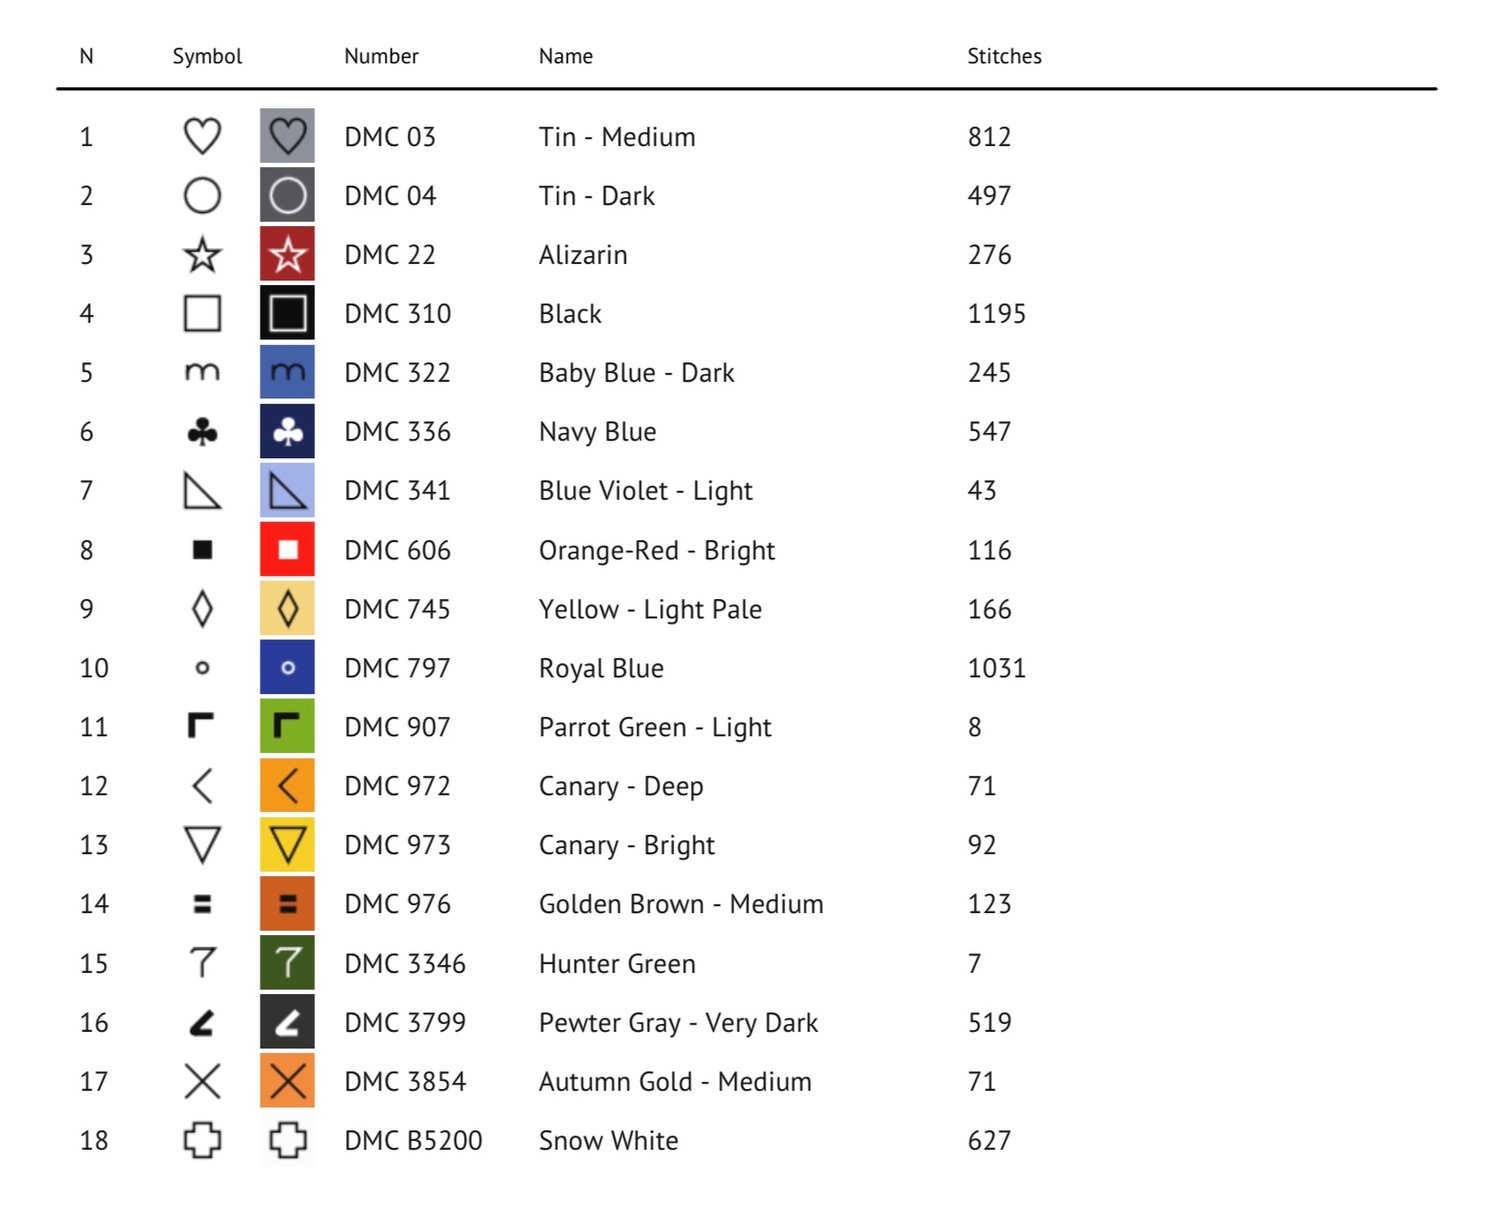The width and height of the screenshot is (1500, 1213).
Task: Click the club symbol for Navy Blue
Action: (x=202, y=432)
